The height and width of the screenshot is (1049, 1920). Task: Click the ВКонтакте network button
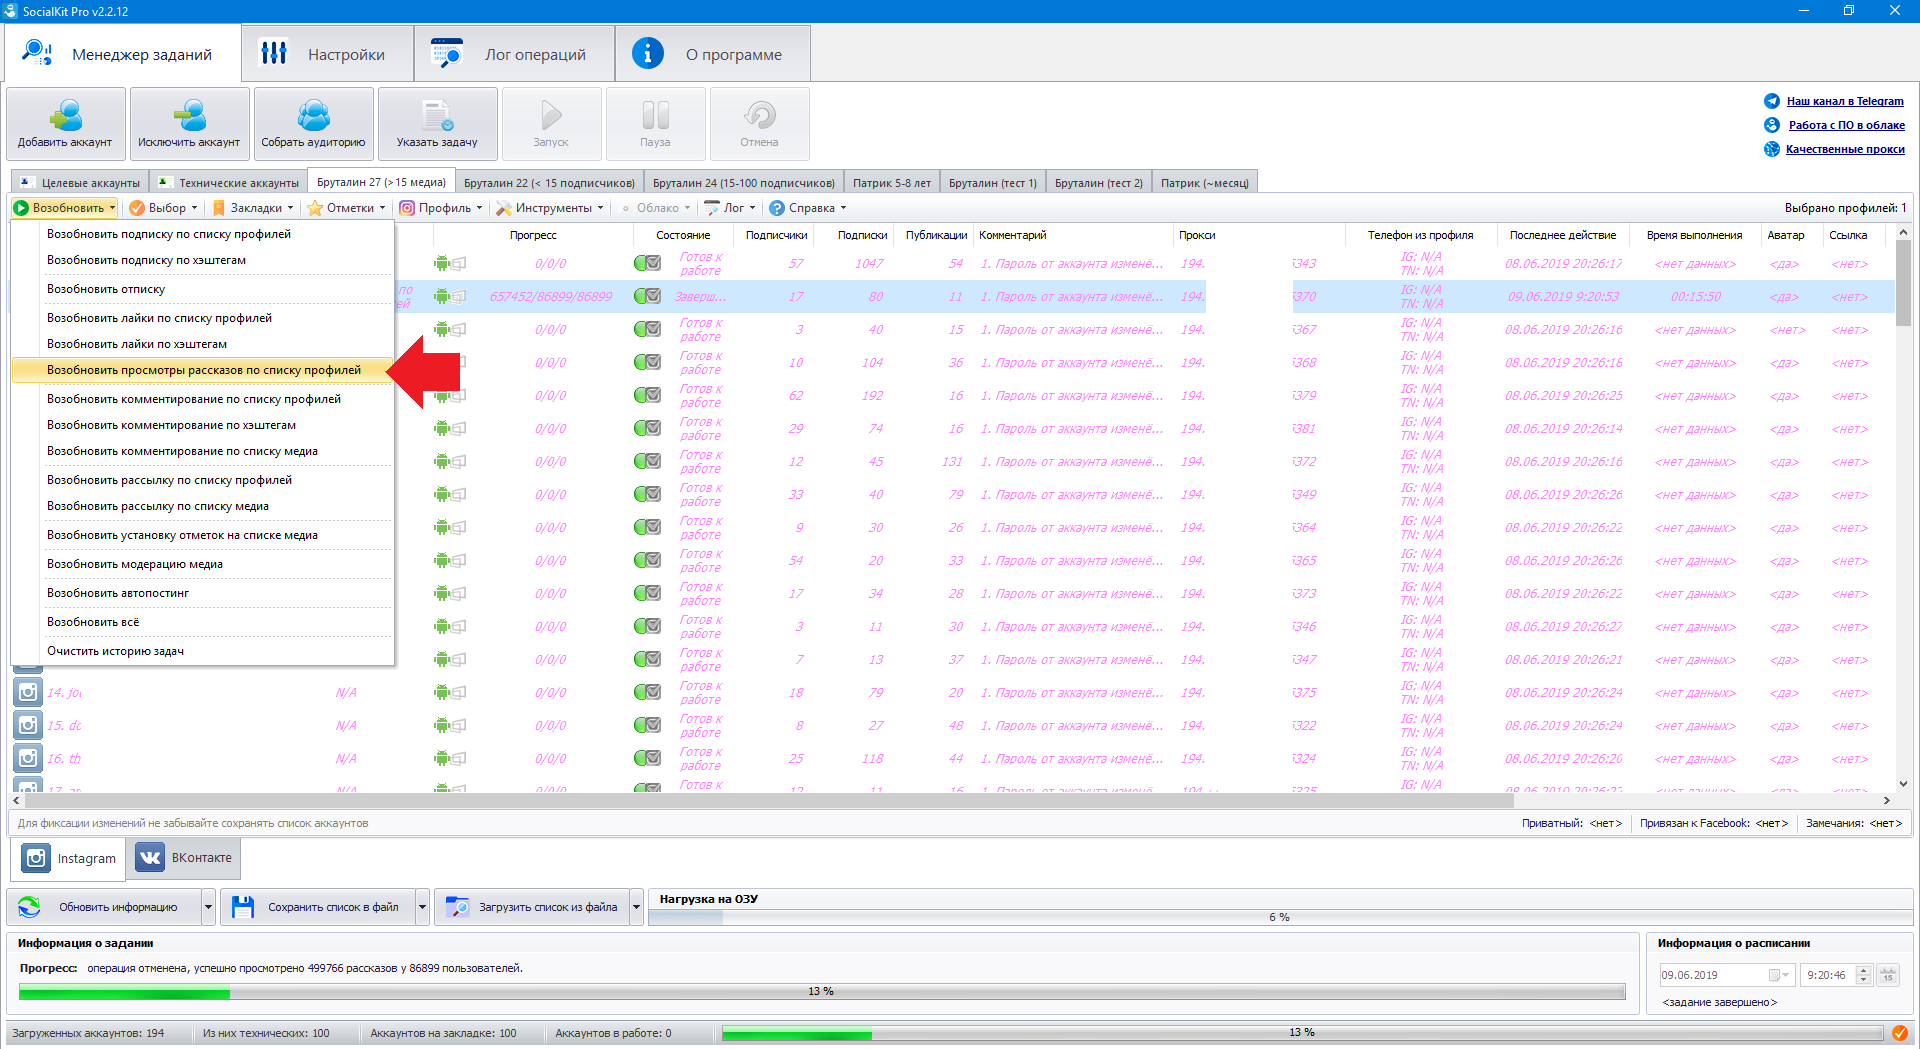point(184,858)
